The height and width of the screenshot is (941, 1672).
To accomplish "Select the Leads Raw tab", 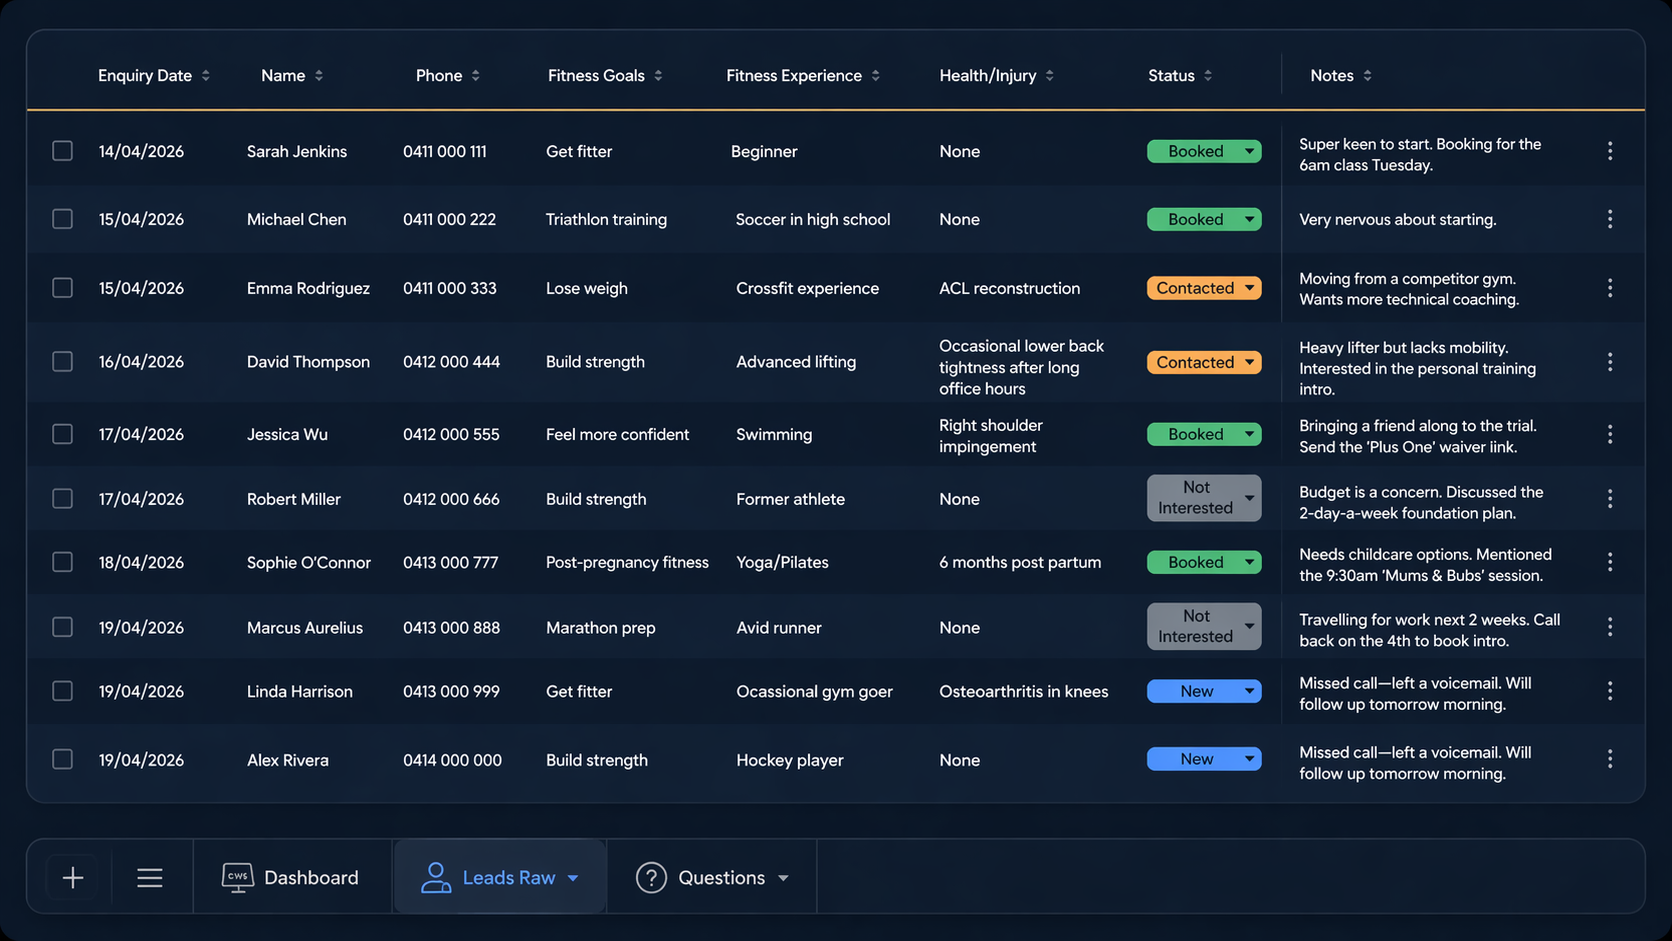I will coord(500,877).
